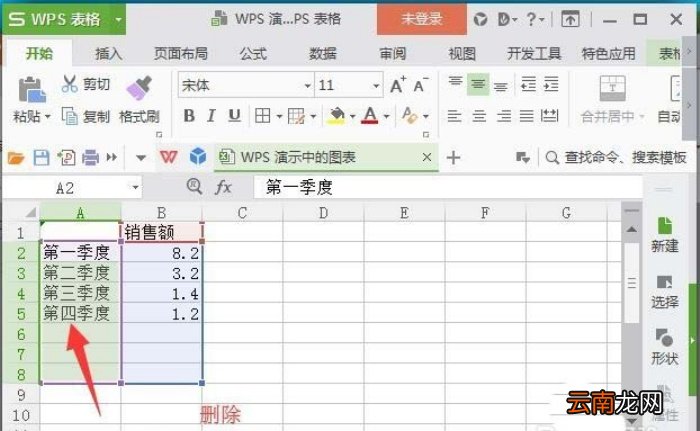Increase font size with A+ icon

point(398,85)
